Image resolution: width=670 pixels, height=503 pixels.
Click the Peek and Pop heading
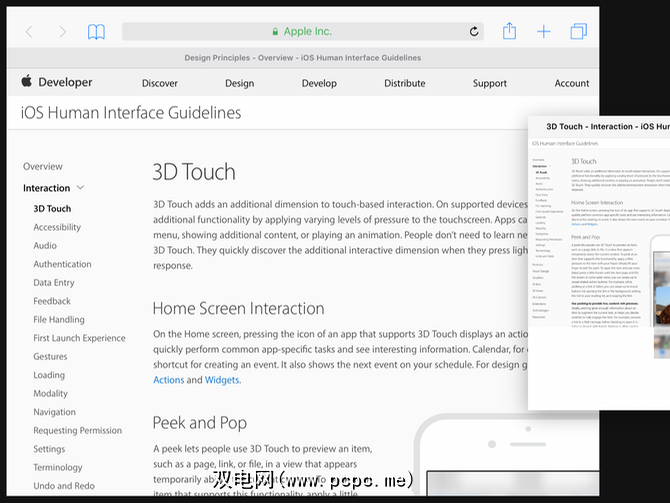[x=200, y=423]
